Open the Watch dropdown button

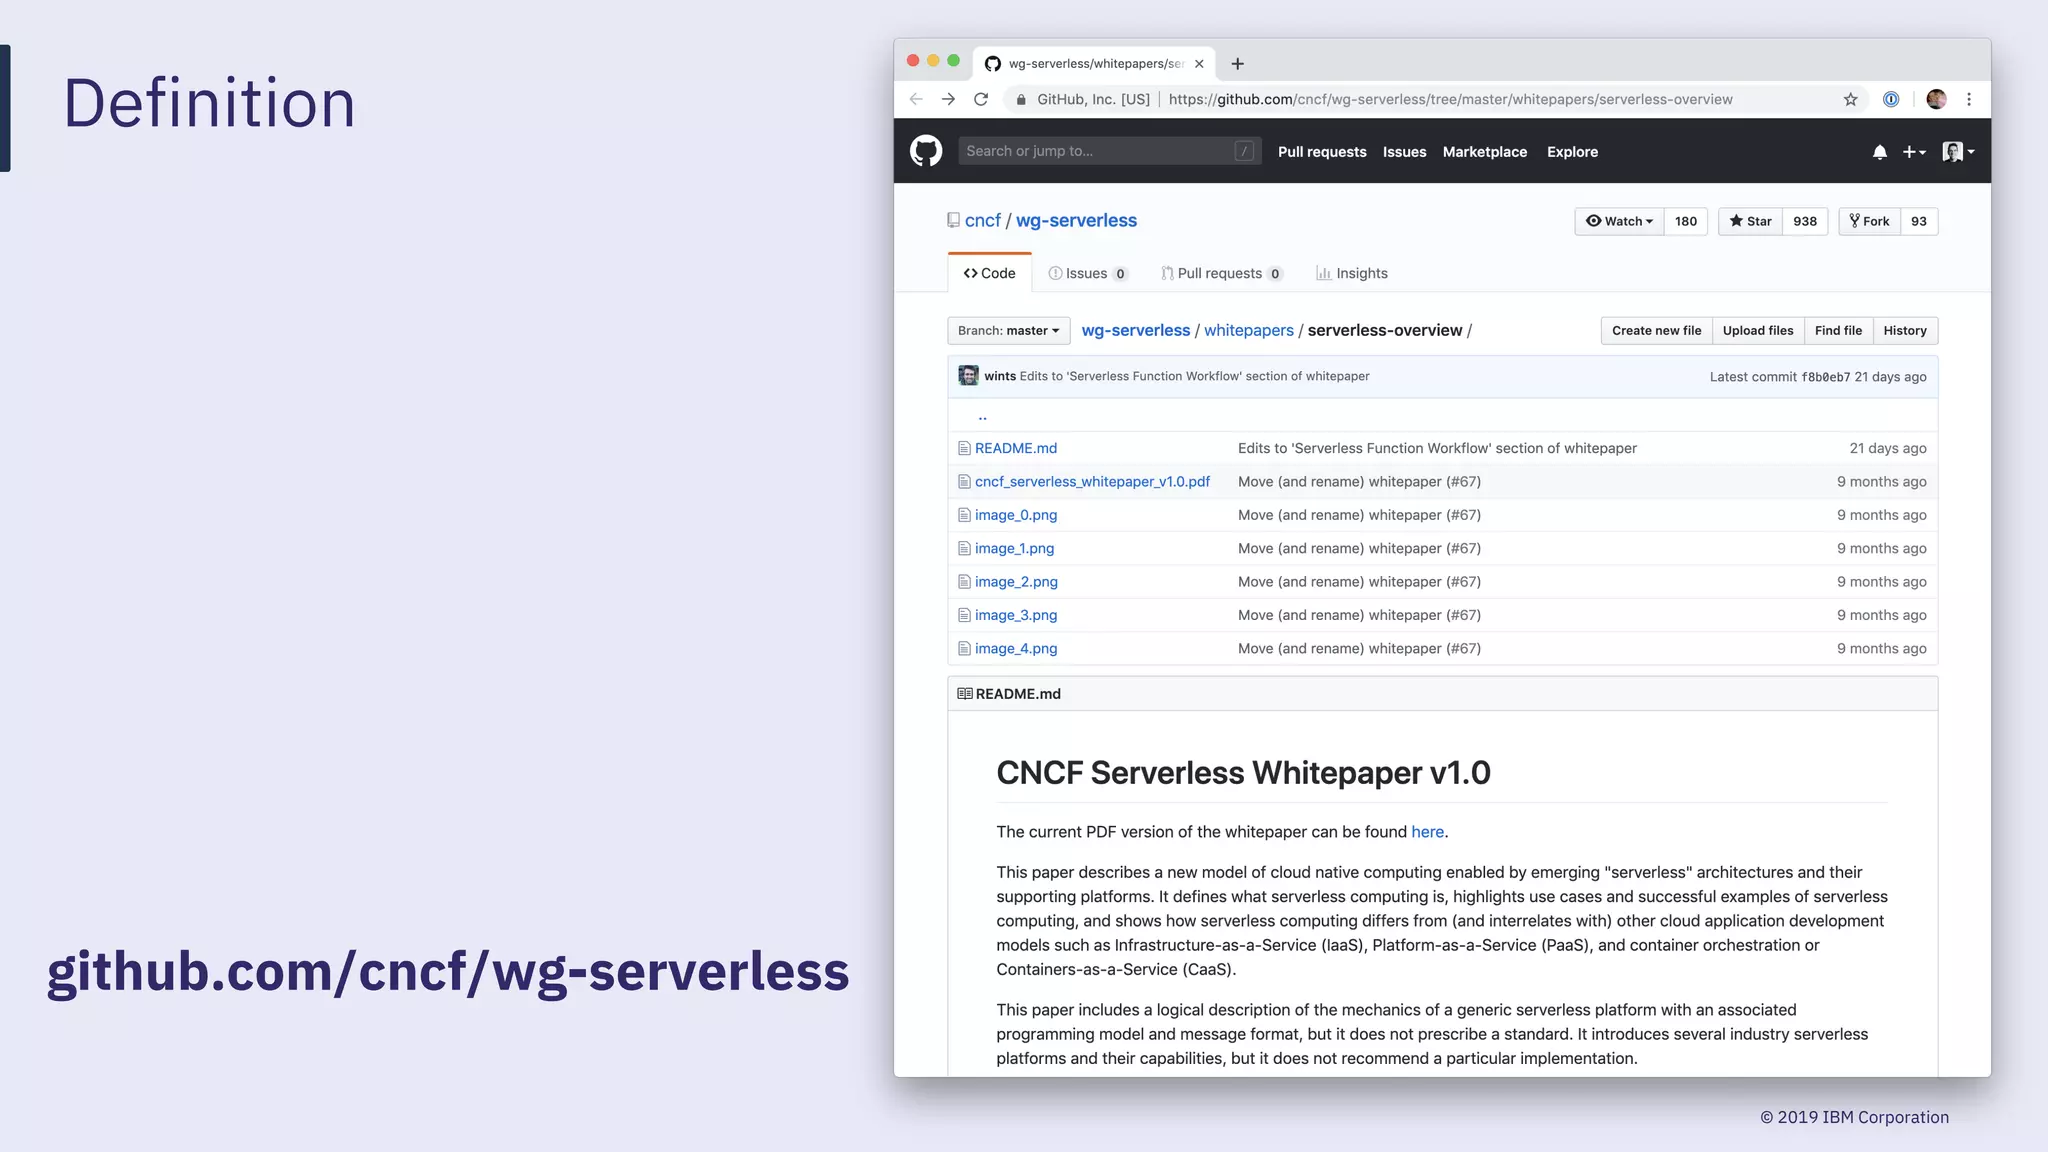point(1619,221)
